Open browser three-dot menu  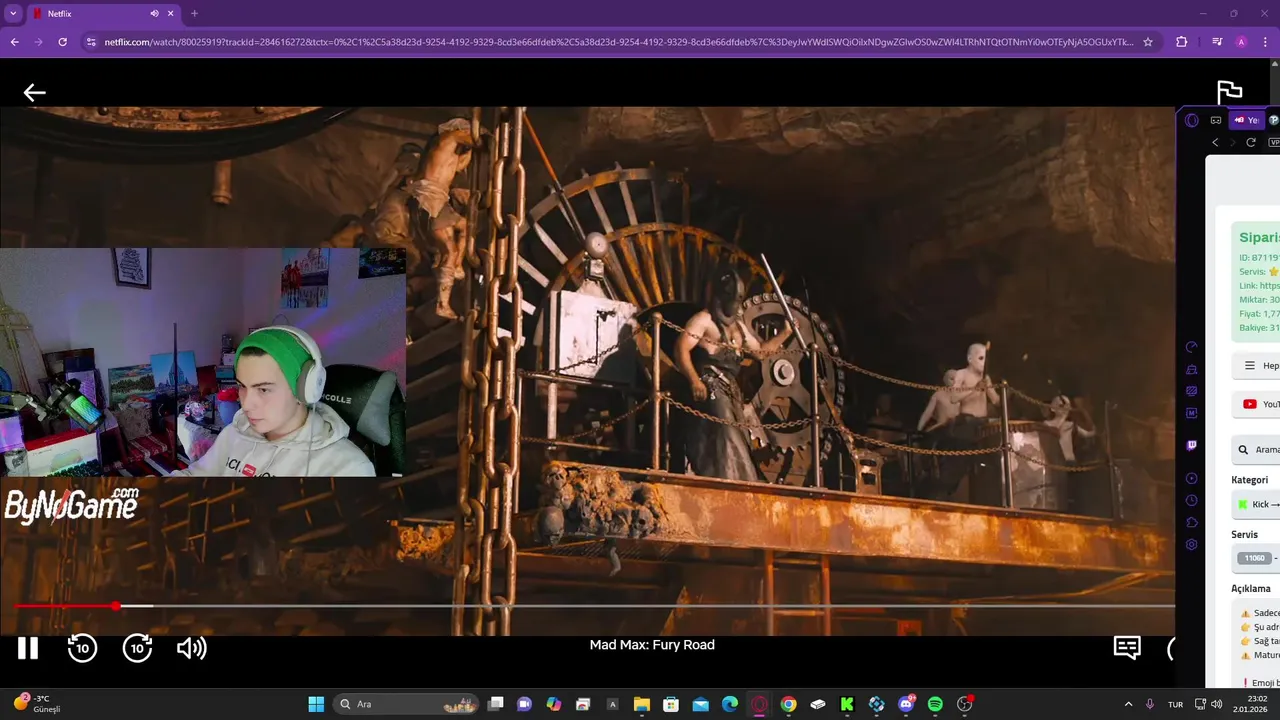pyautogui.click(x=1266, y=42)
